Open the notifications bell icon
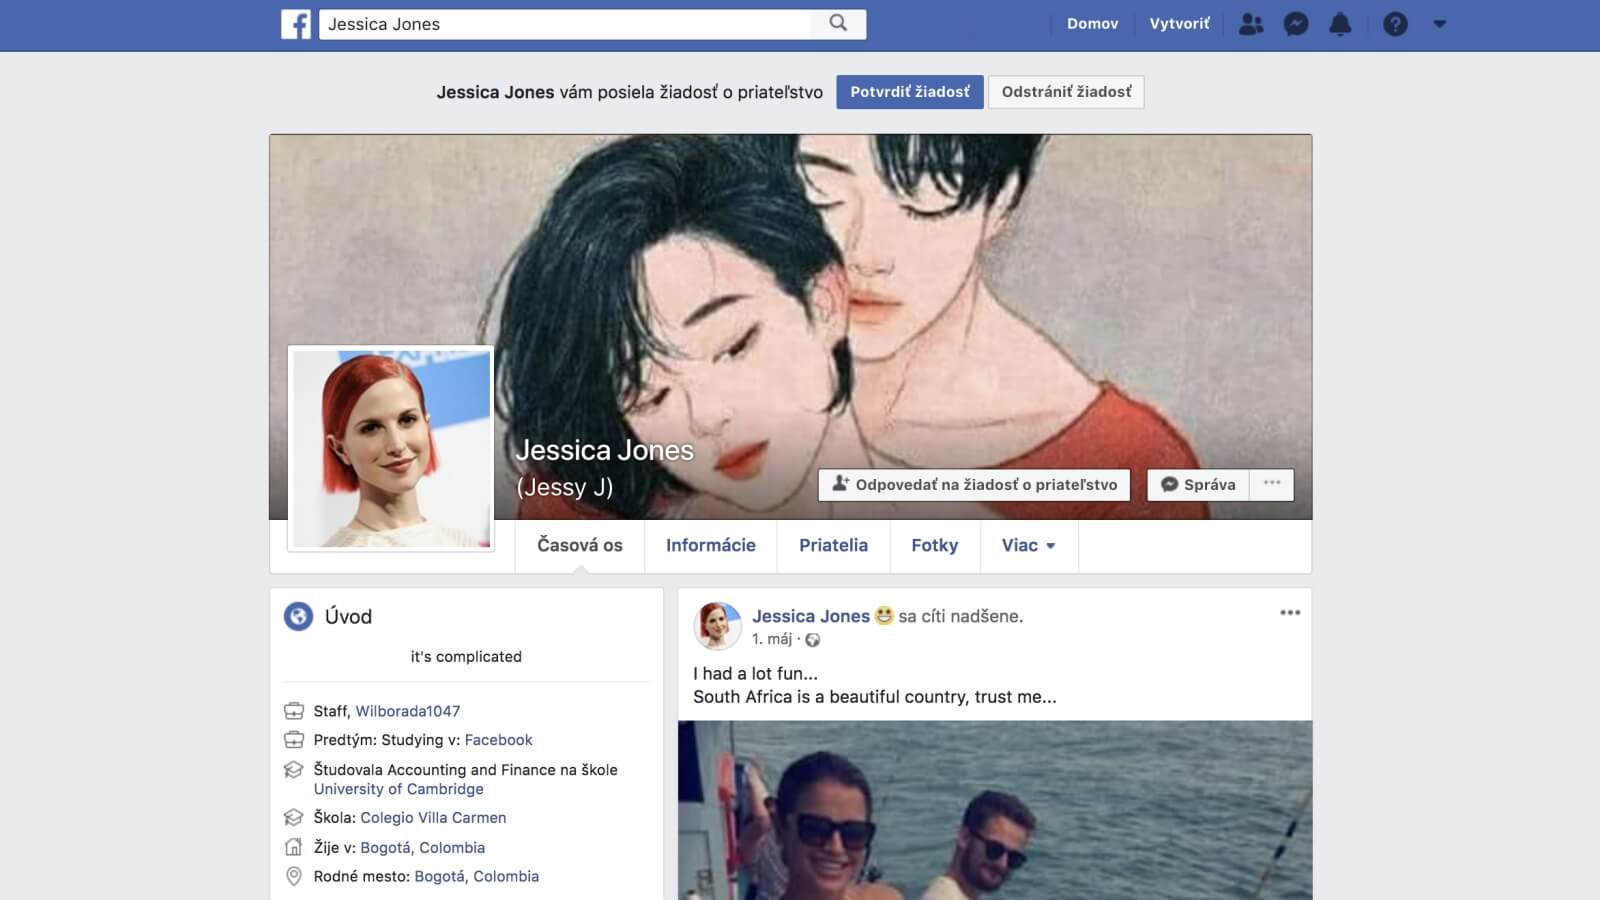Viewport: 1600px width, 900px height. pos(1340,24)
